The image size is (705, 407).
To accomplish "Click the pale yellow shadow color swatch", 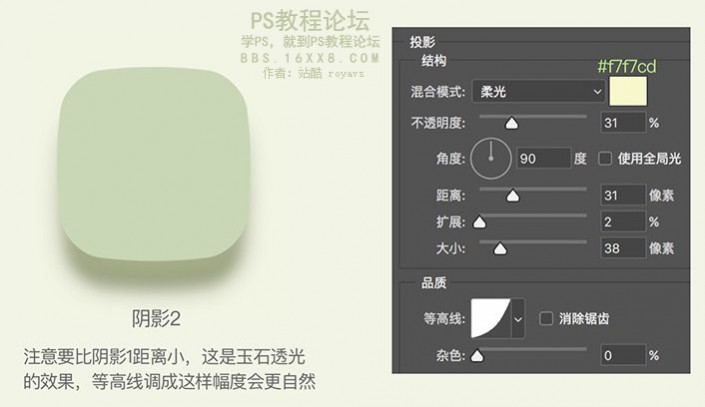I will click(x=628, y=91).
